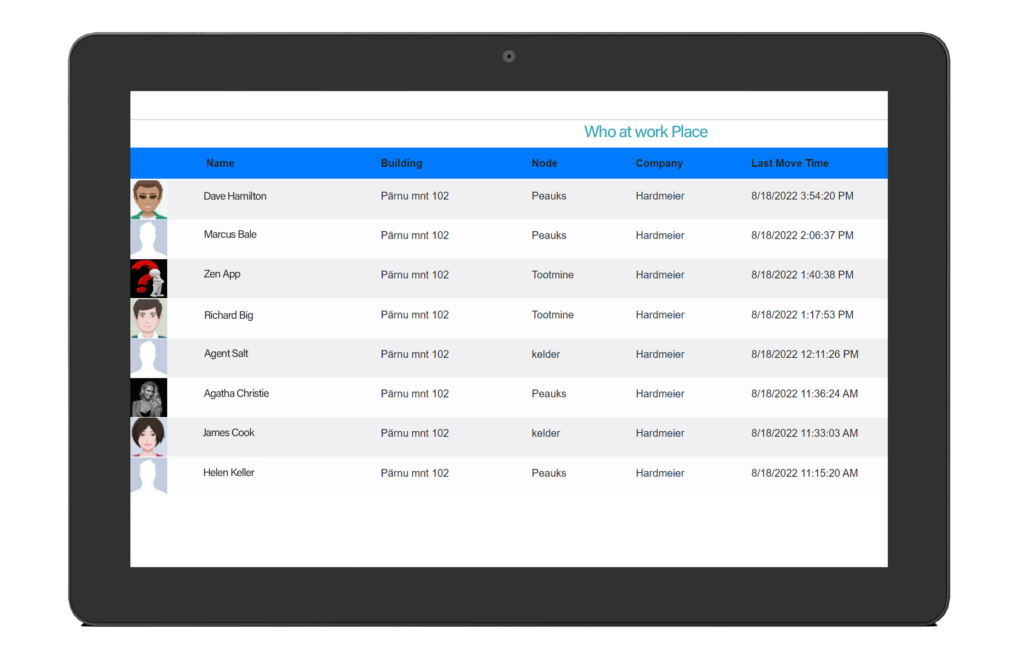The width and height of the screenshot is (1024, 662).
Task: Click Tootmine node in Zen App's row
Action: (552, 275)
